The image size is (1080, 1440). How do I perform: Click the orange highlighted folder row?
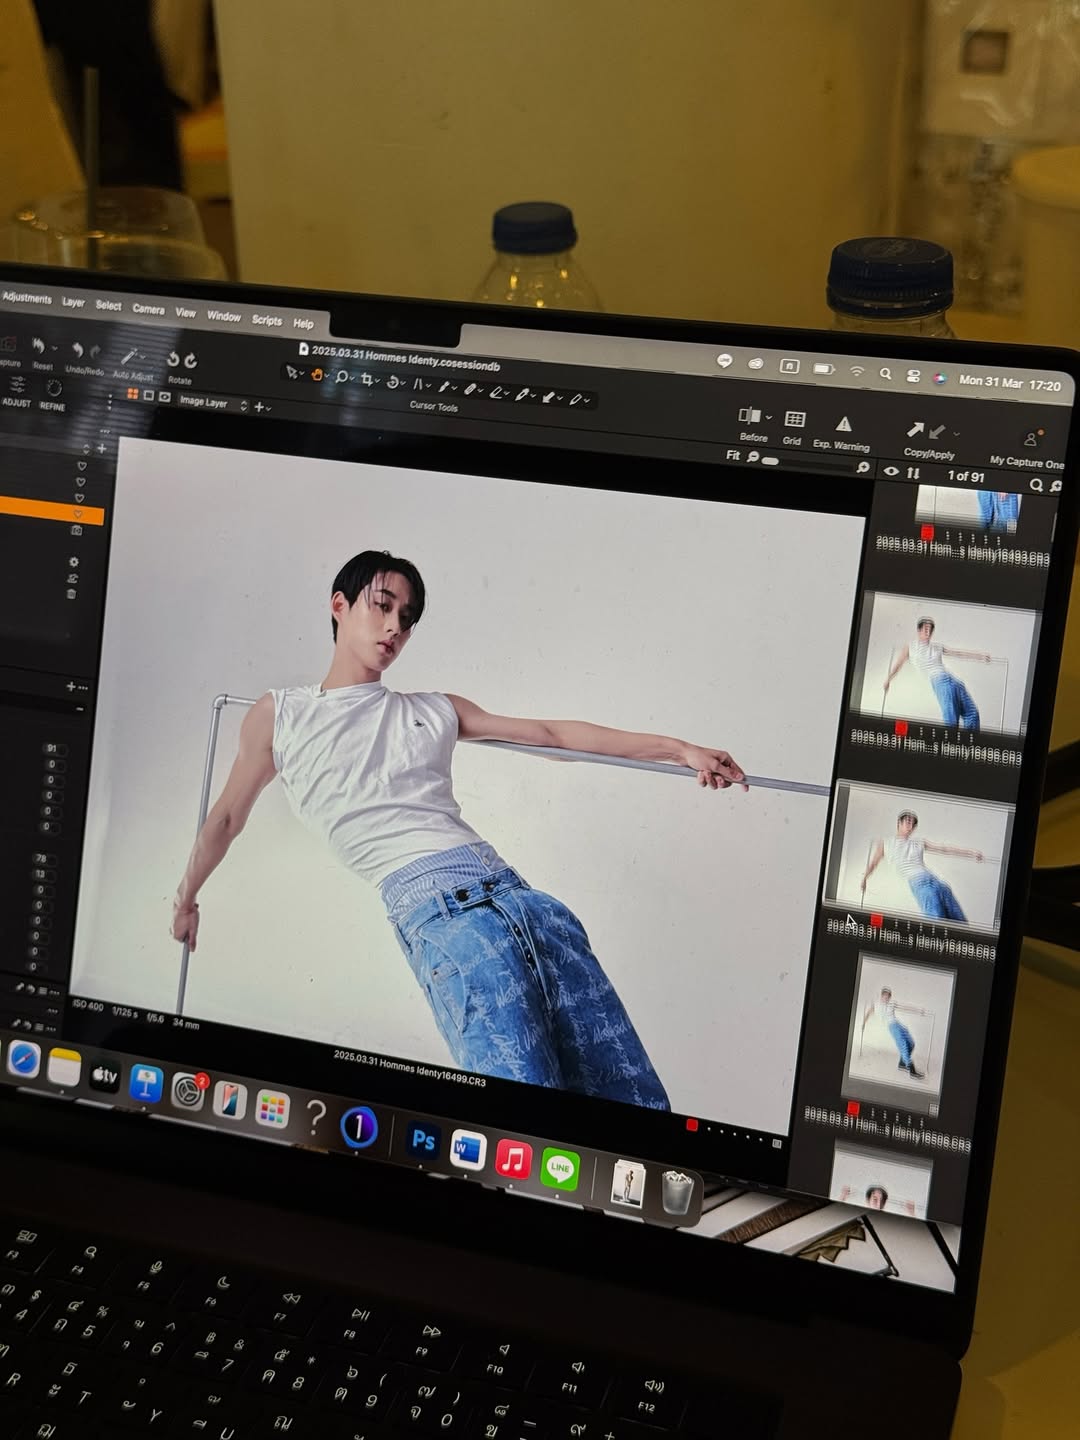click(x=51, y=511)
